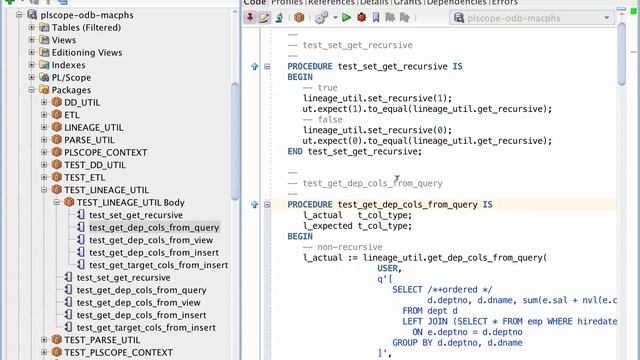Select test_get_dep_cols_from_view under the Body node
Screen dimensions: 640x360
[x=151, y=240]
